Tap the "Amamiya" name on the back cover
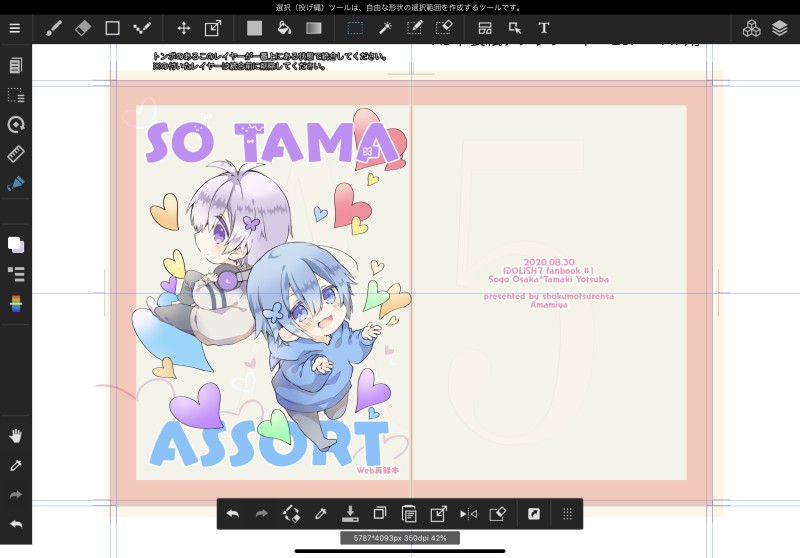Screen dimensions: 800x558 point(548,305)
